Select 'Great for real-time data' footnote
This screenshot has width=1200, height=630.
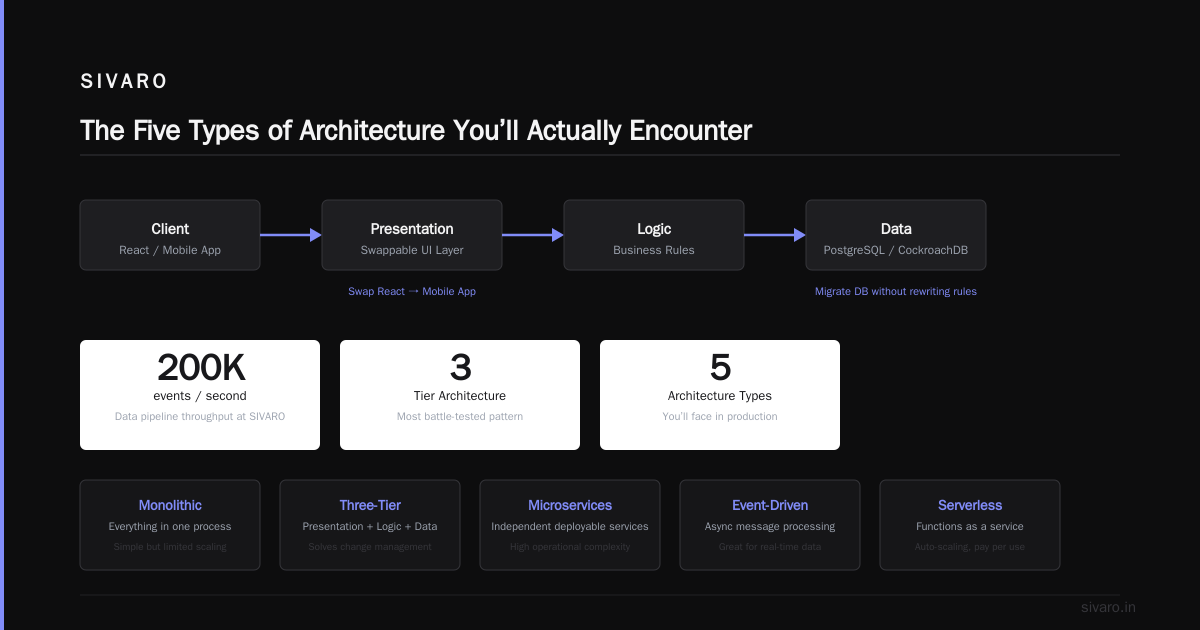770,547
